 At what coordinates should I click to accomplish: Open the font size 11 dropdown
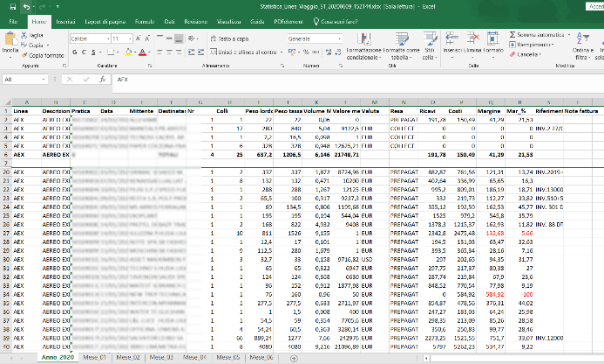(130, 39)
